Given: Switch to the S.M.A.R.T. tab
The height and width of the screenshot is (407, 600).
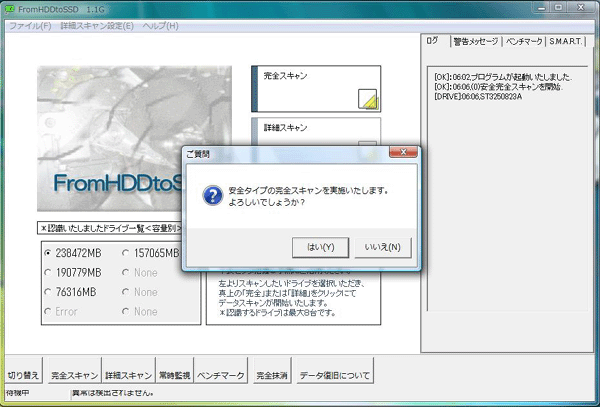Looking at the screenshot, I should (x=566, y=42).
